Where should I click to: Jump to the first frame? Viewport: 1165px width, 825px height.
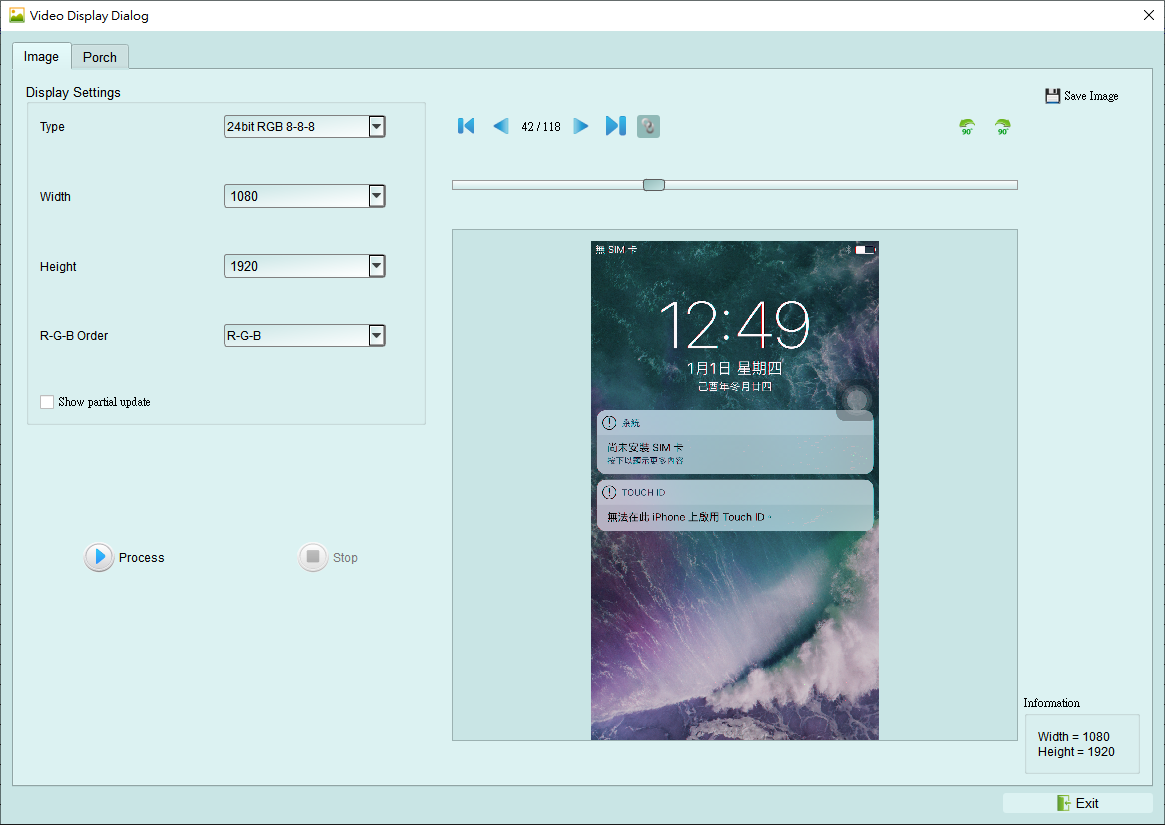(466, 126)
